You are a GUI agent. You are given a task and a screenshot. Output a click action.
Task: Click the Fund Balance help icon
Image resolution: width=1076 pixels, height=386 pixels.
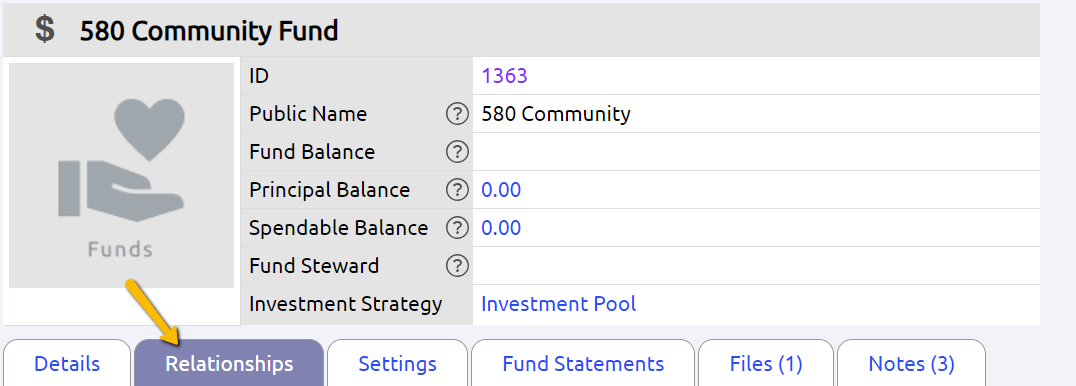(457, 152)
